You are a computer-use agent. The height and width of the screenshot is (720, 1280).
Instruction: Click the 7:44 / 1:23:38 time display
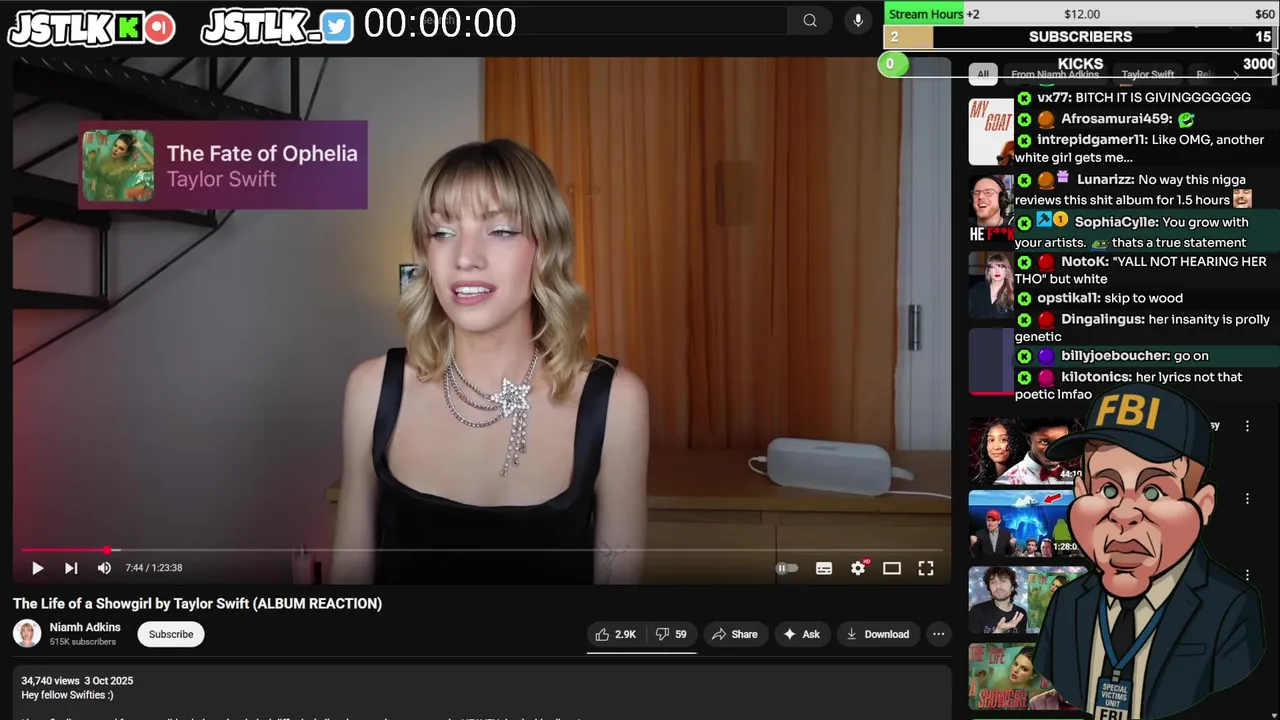point(154,568)
